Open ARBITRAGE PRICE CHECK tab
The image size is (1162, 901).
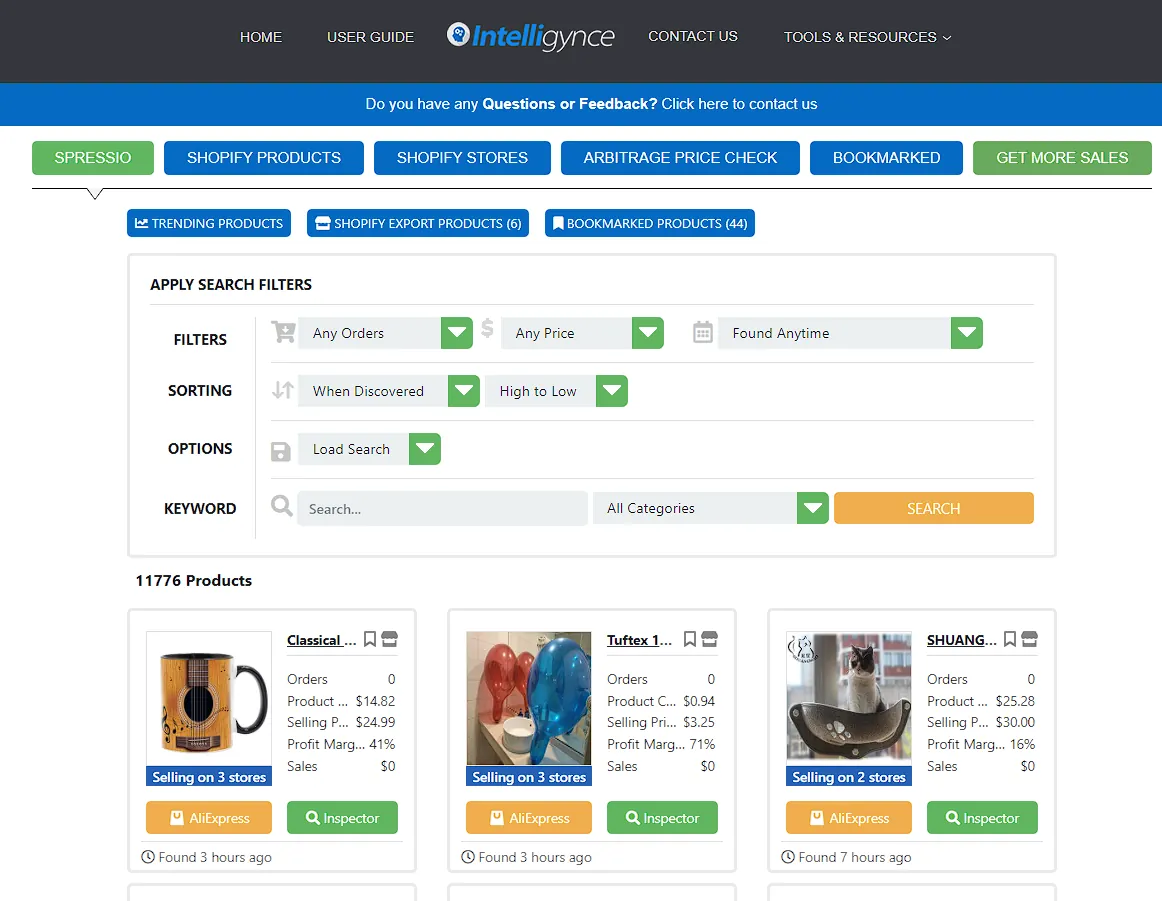click(680, 158)
